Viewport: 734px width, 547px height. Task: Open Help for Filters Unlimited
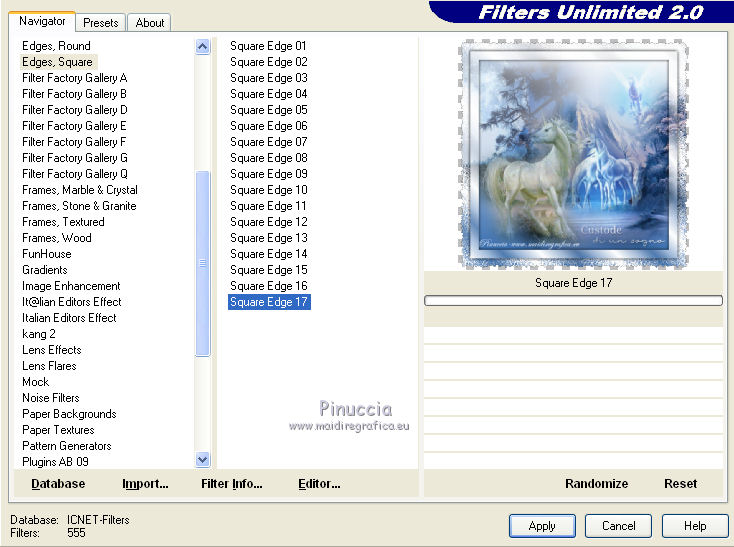(695, 526)
